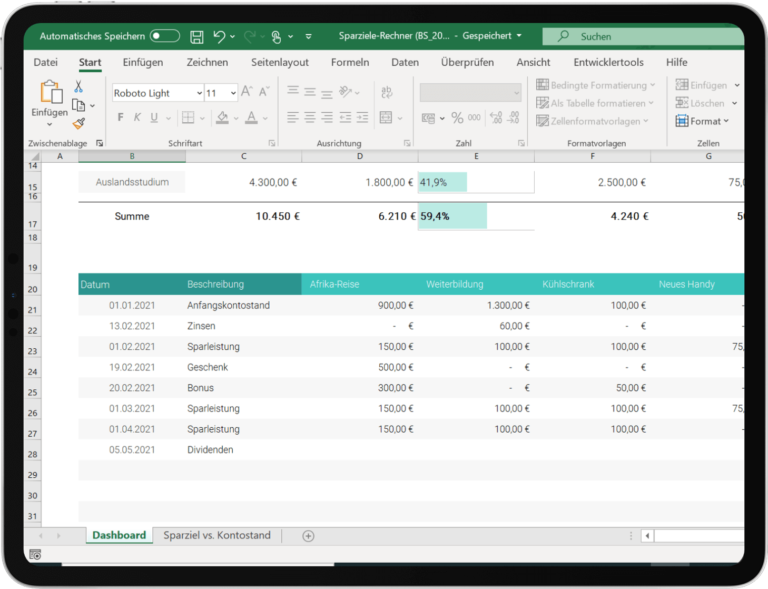768x589 pixels.
Task: Click the thousands separator 000 icon
Action: click(474, 118)
